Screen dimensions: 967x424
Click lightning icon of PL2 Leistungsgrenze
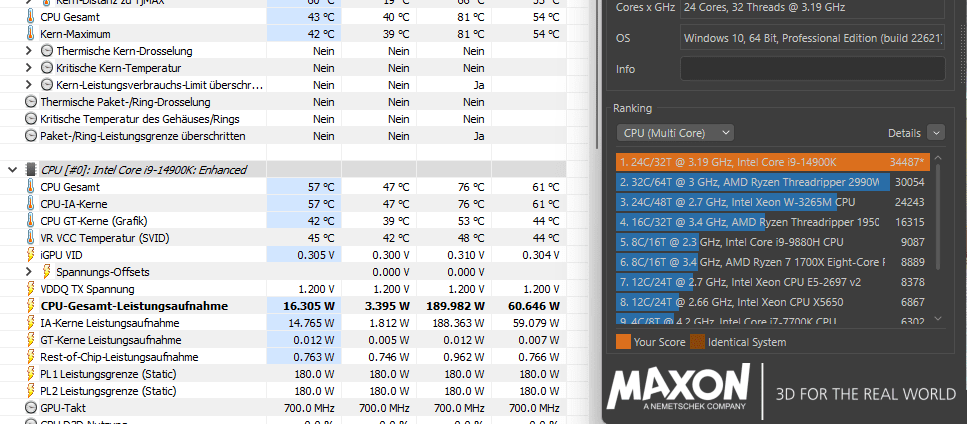point(31,391)
